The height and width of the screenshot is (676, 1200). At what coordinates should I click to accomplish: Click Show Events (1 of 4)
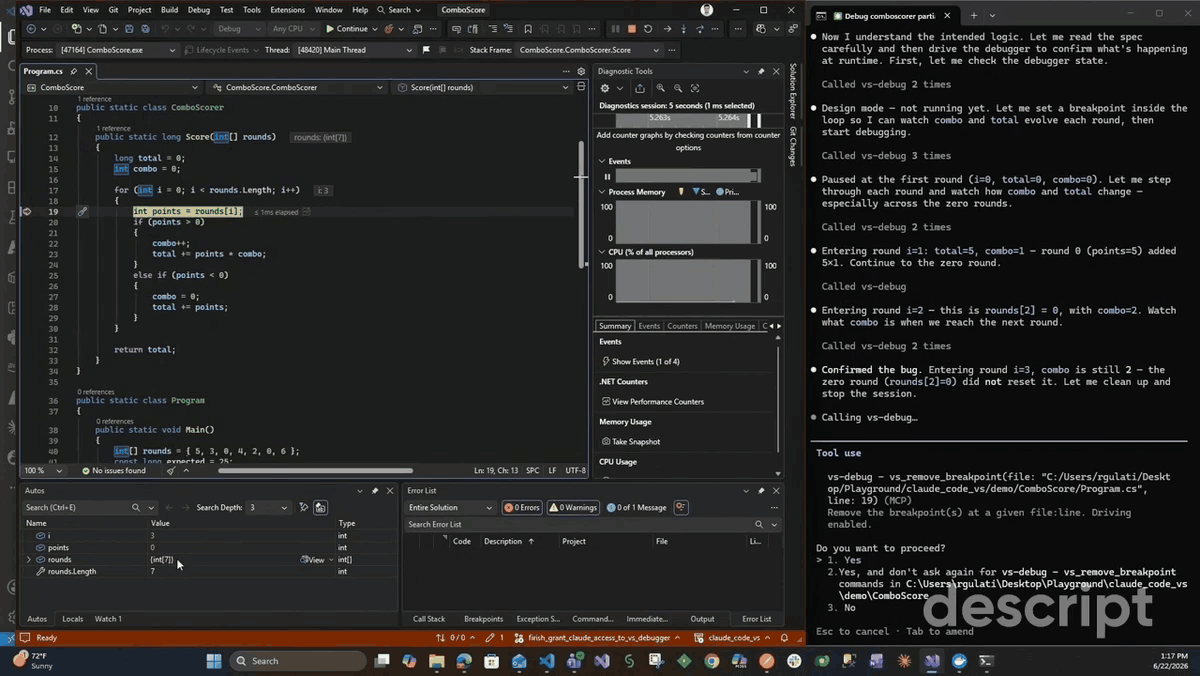(640, 361)
